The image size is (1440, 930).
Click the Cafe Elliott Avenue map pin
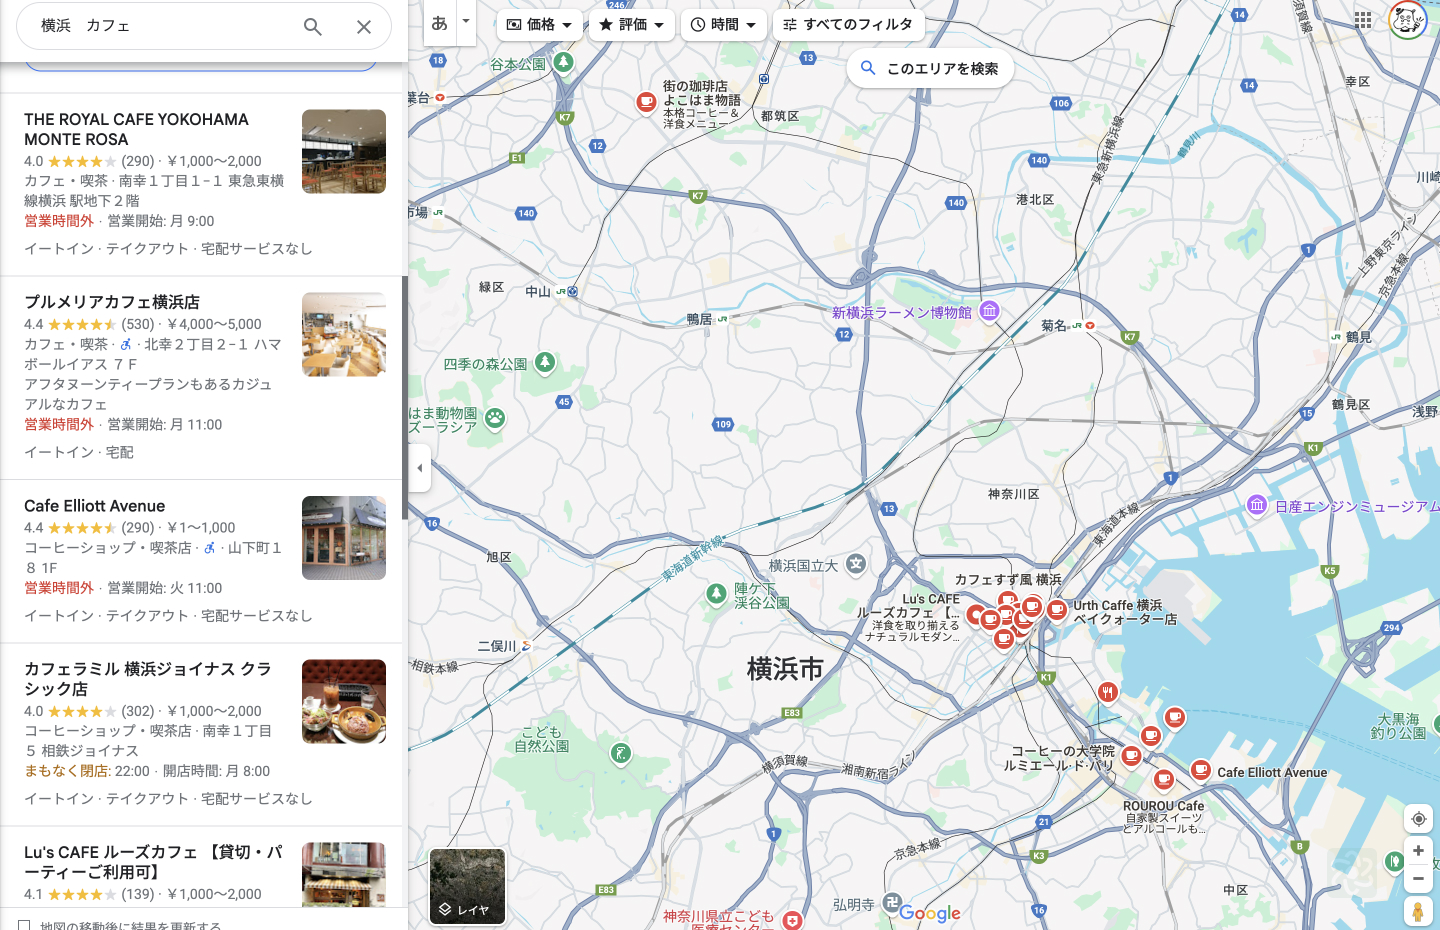tap(1201, 769)
